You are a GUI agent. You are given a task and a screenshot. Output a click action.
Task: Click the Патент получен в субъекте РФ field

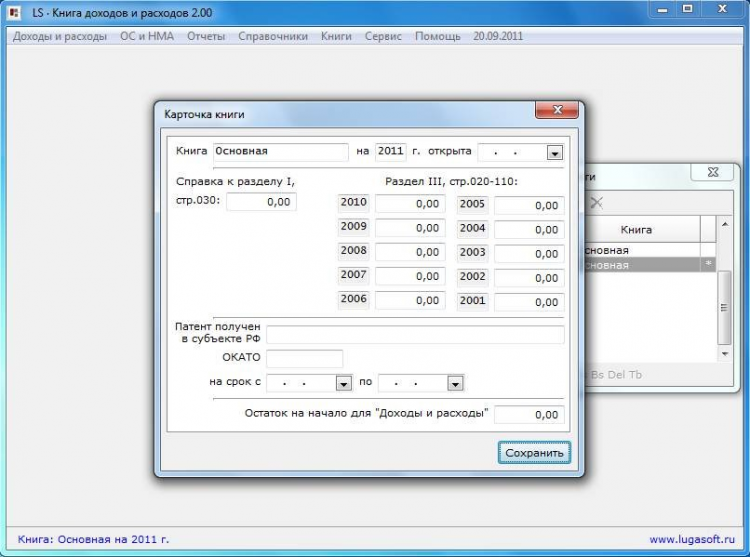(x=415, y=335)
